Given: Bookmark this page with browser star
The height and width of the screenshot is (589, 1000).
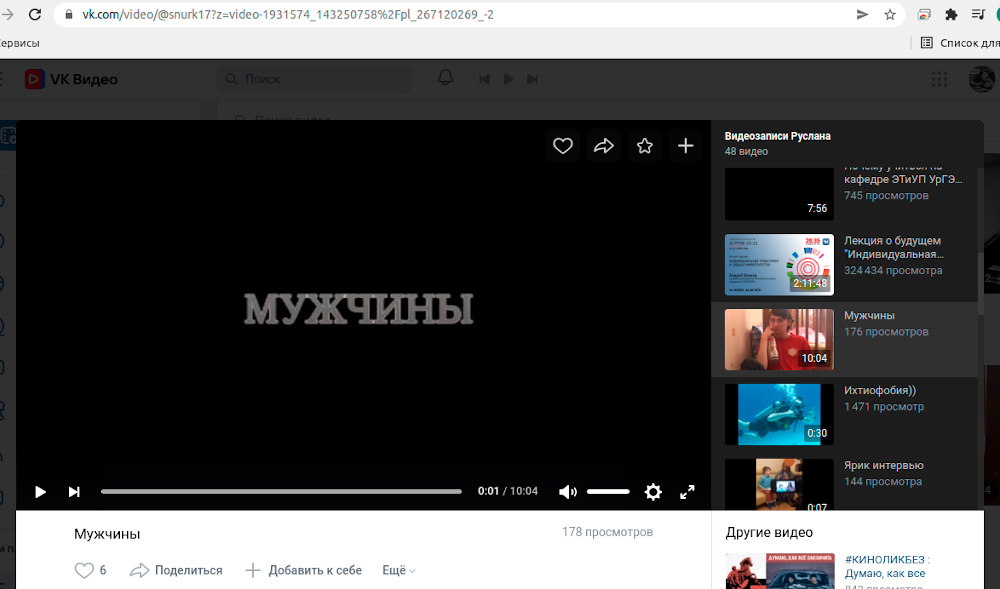Looking at the screenshot, I should point(889,15).
